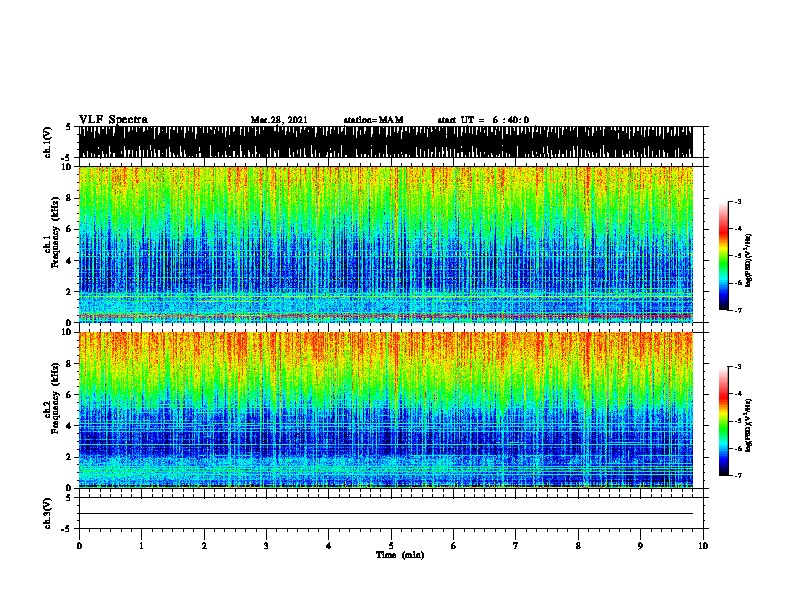The width and height of the screenshot is (792, 612).
Task: Click the ch.2 color scale bar
Action: click(724, 421)
